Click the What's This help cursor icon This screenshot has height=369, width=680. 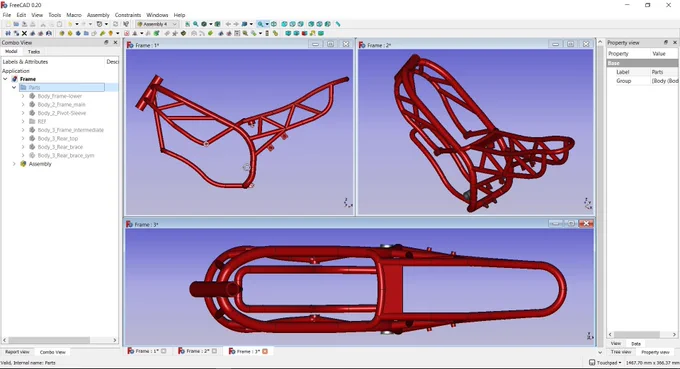click(126, 24)
